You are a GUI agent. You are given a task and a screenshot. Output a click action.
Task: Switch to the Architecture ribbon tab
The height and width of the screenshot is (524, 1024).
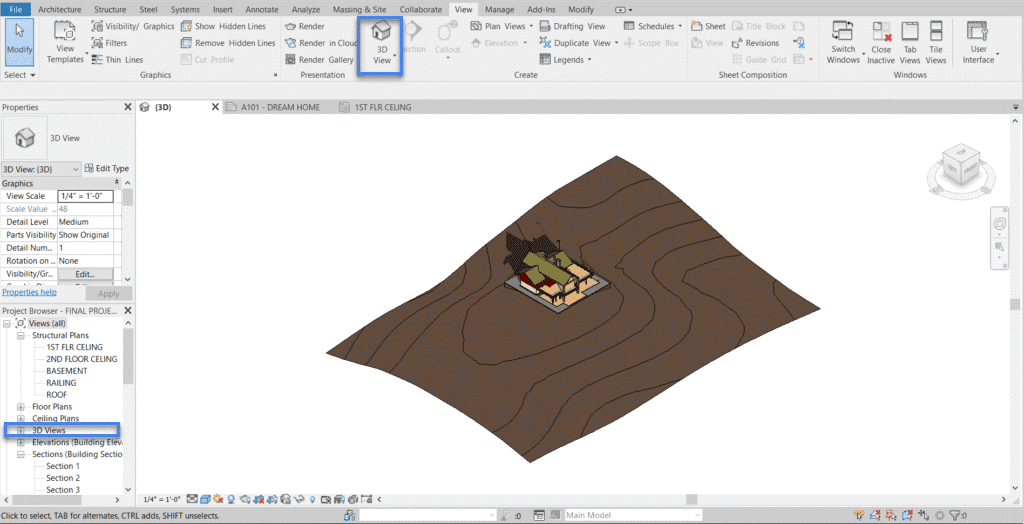click(60, 9)
